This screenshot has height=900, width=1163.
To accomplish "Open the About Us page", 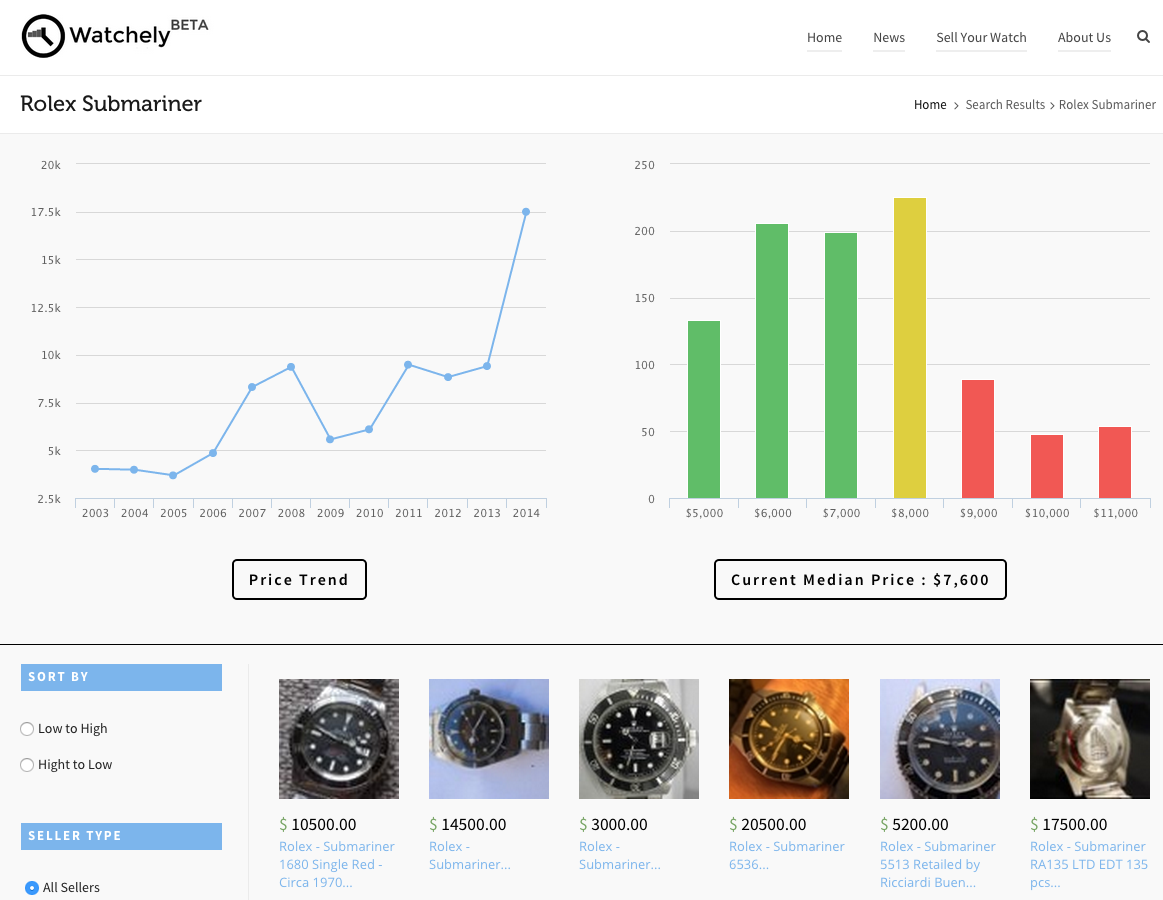I will pos(1084,38).
